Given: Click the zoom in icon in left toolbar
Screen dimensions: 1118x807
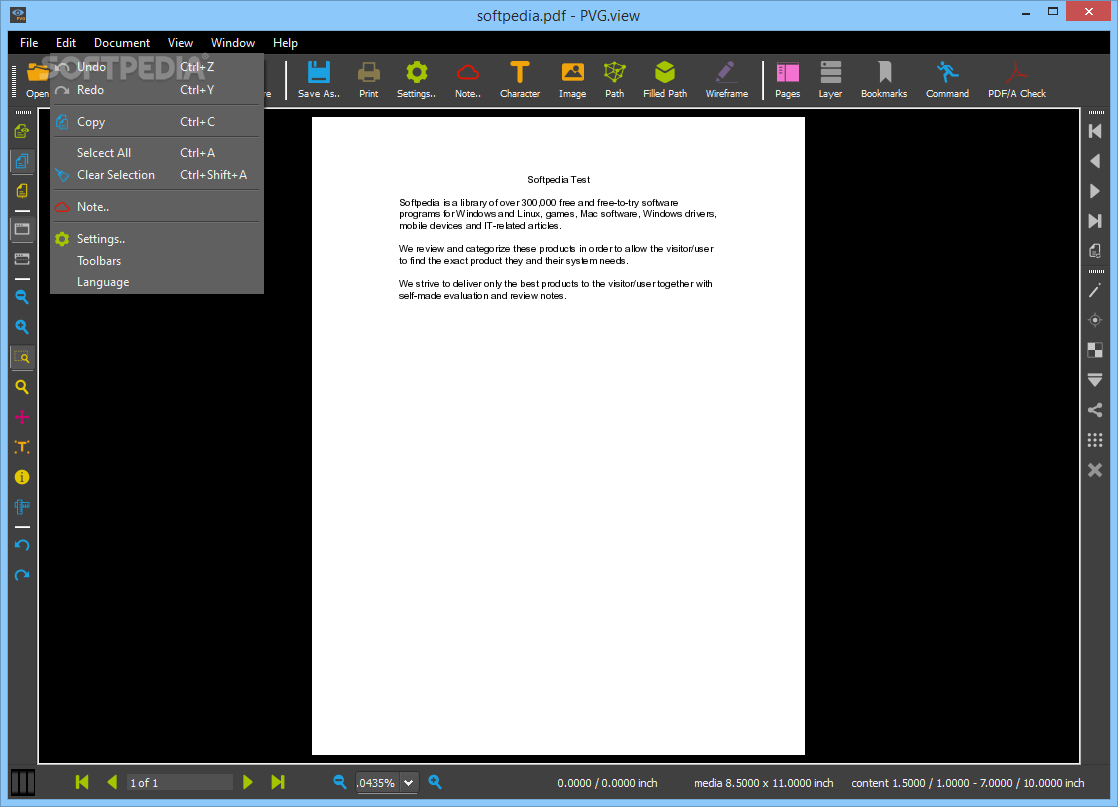Looking at the screenshot, I should click(x=22, y=327).
